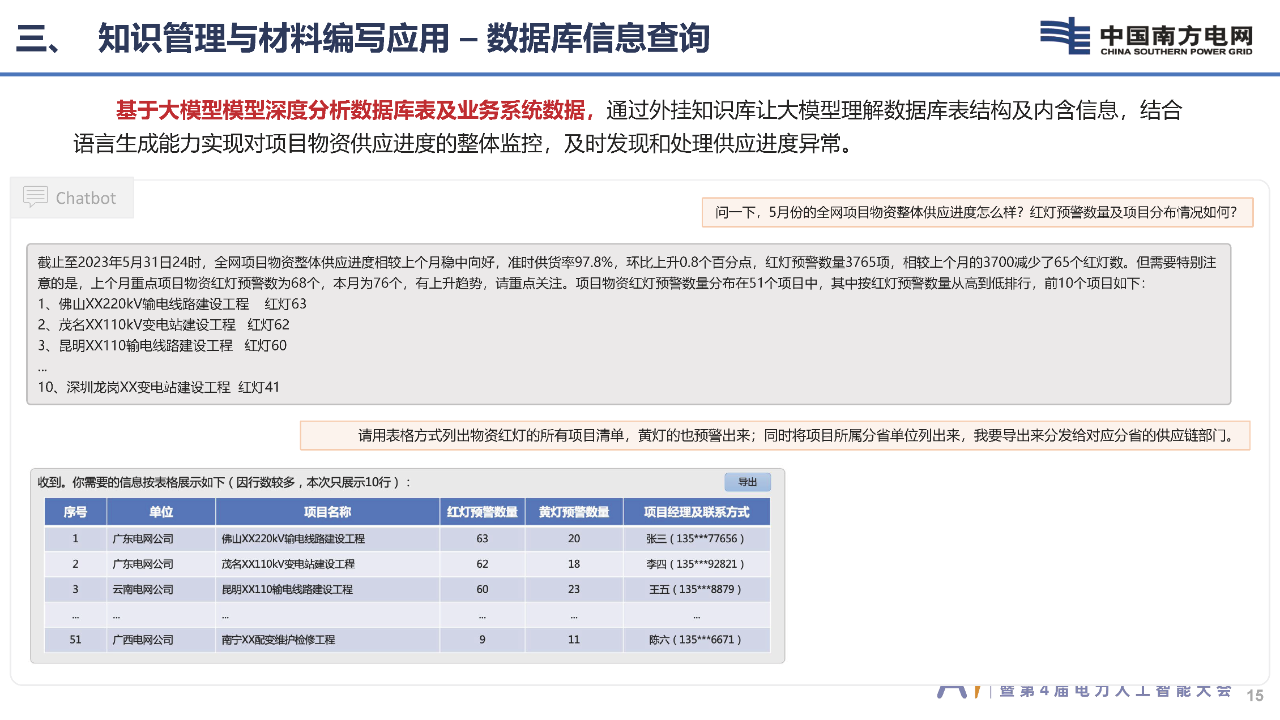The height and width of the screenshot is (720, 1280).
Task: Click the 云南电网公司 unit cell
Action: 143,589
